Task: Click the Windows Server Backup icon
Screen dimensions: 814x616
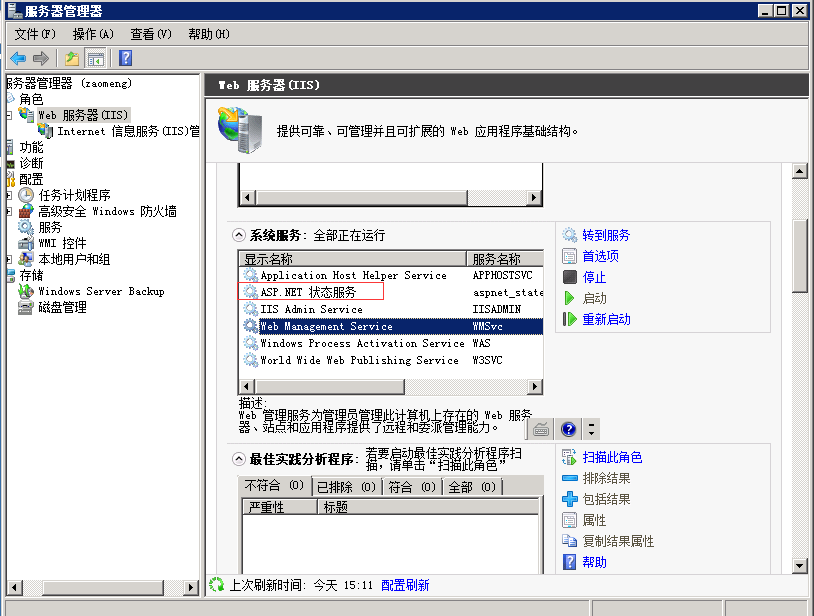Action: coord(26,291)
